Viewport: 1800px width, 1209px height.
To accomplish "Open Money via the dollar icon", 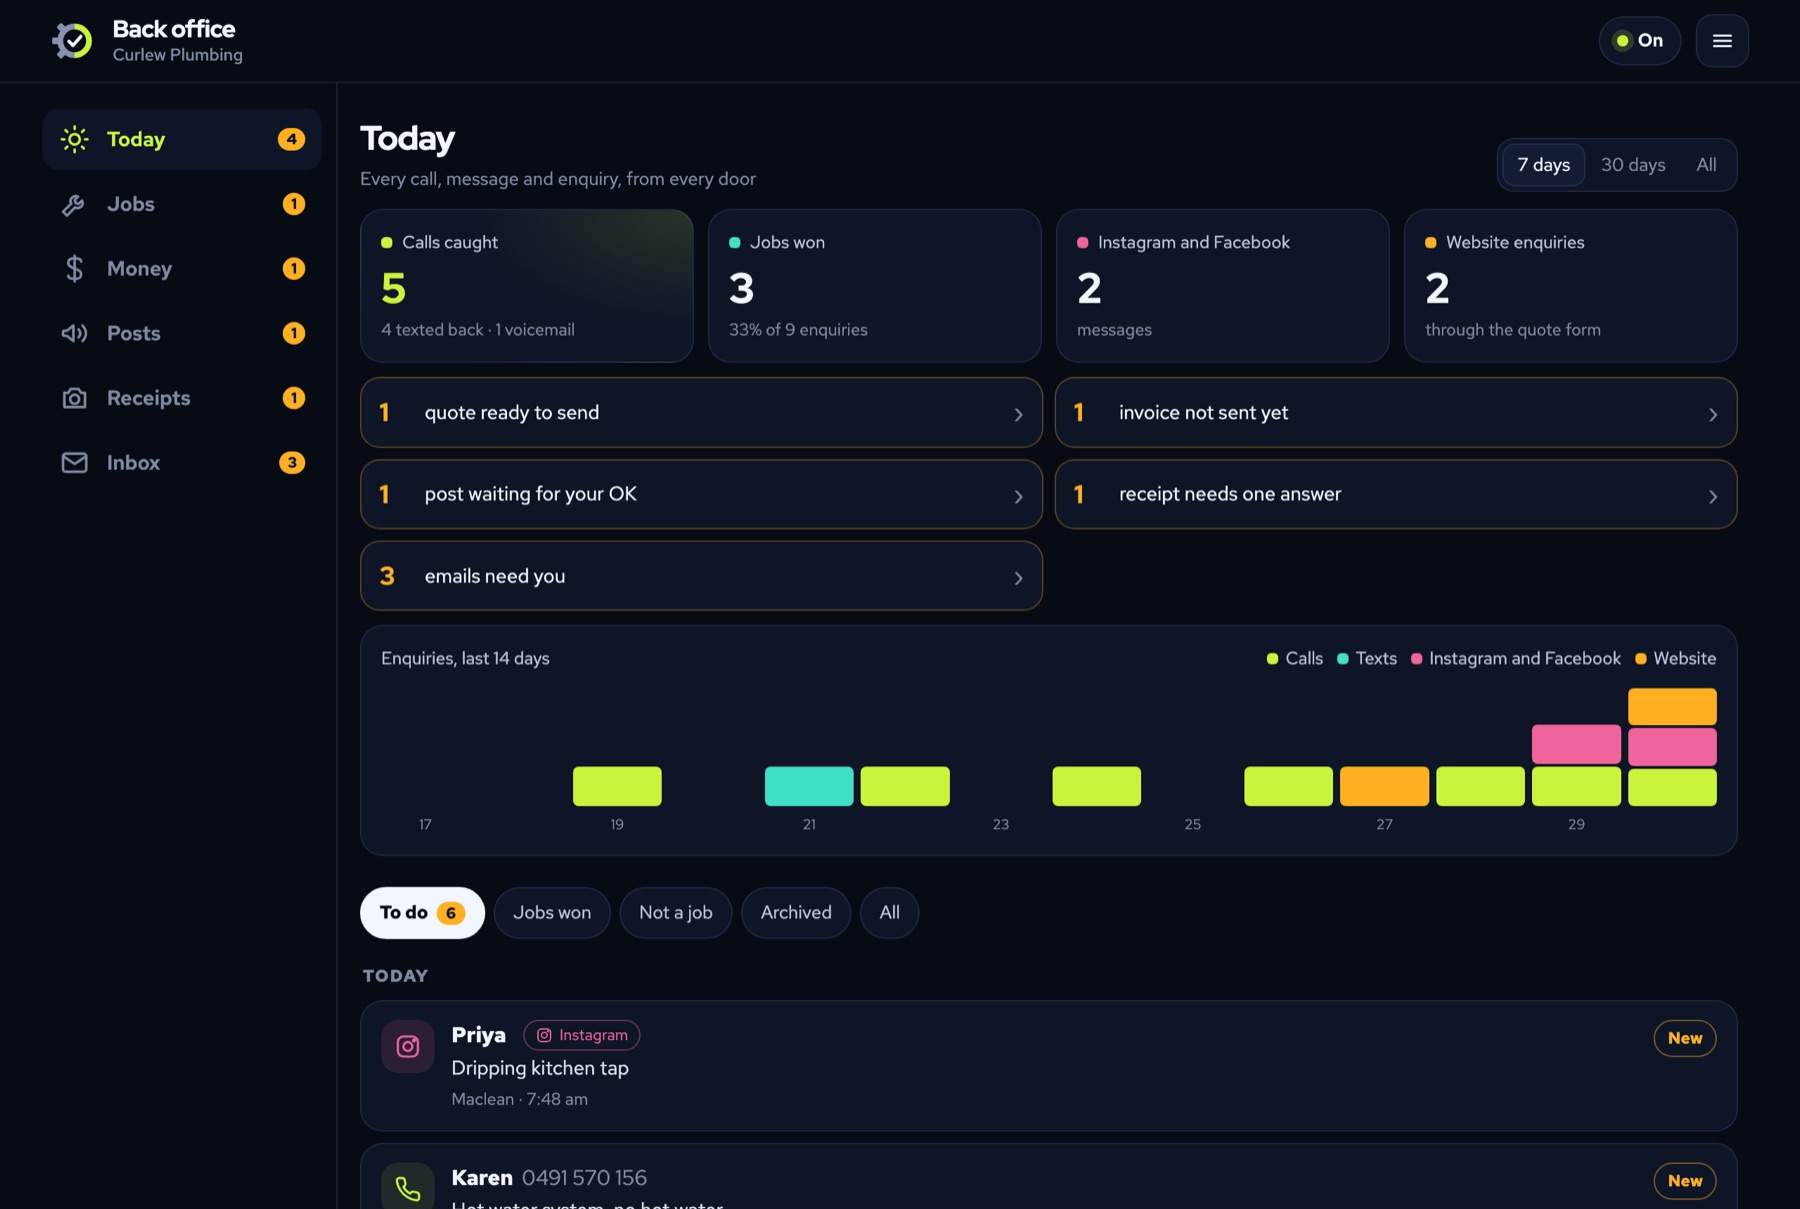I will coord(74,269).
